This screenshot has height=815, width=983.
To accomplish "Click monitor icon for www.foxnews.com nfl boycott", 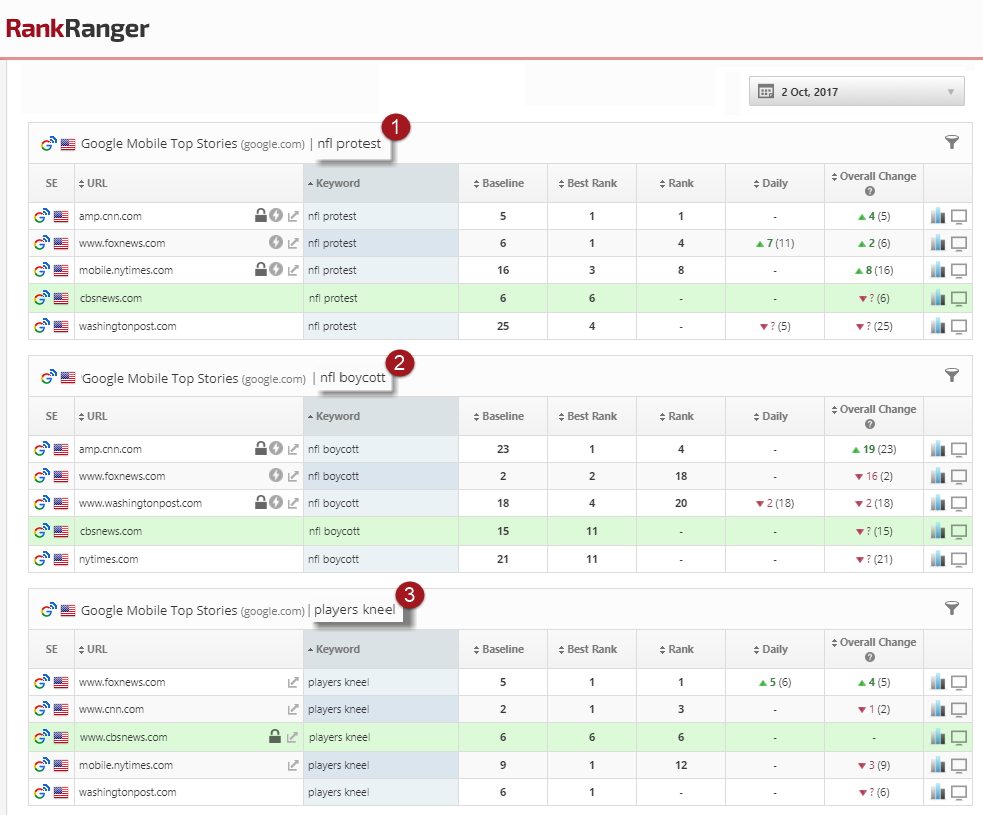I will tap(959, 477).
